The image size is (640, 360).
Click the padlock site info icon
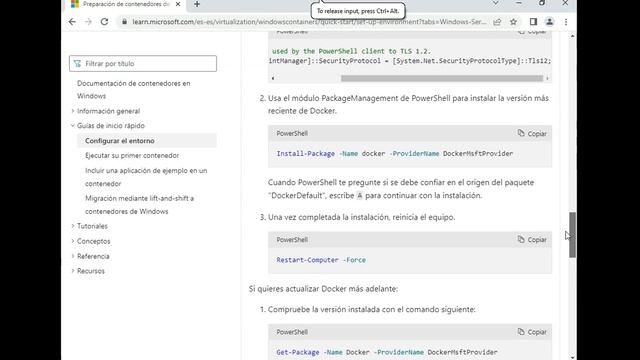(x=124, y=22)
